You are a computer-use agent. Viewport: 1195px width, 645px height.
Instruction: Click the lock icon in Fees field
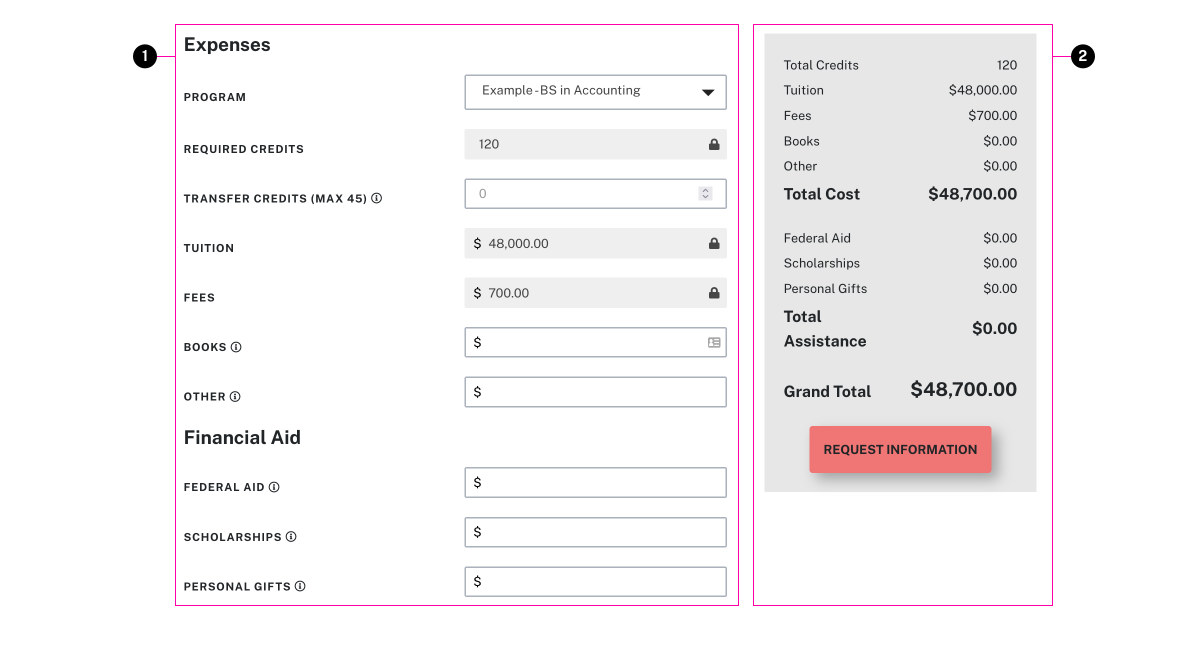pyautogui.click(x=714, y=293)
